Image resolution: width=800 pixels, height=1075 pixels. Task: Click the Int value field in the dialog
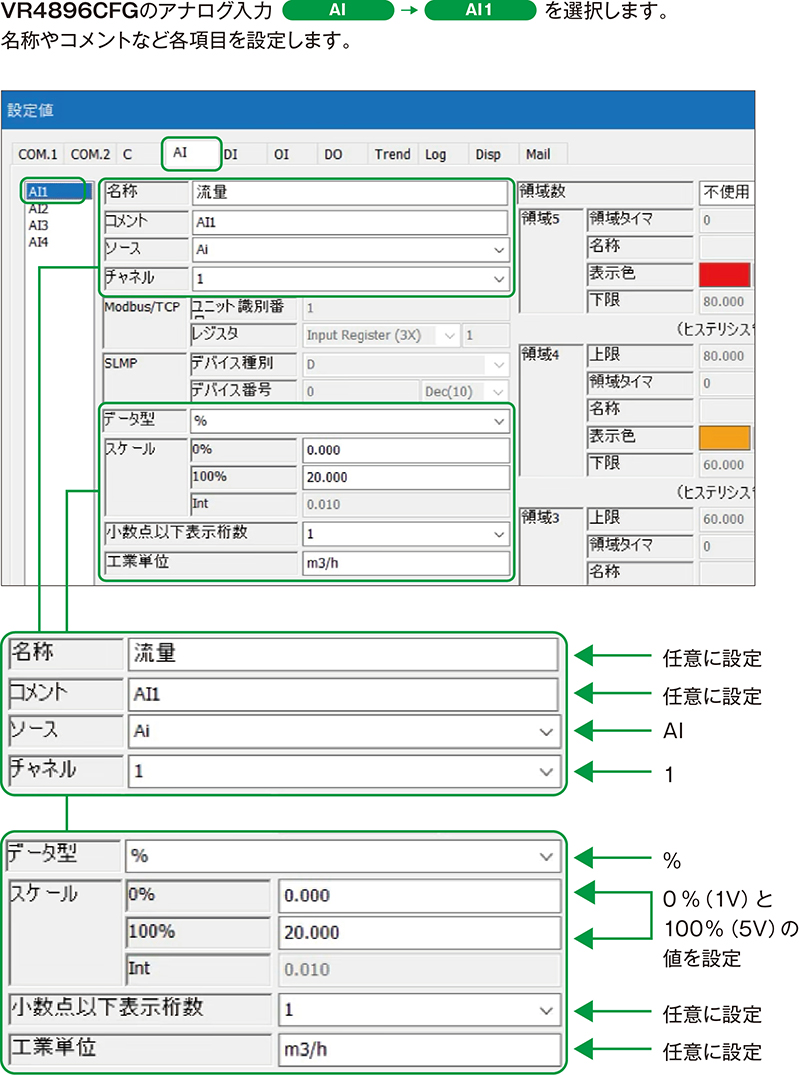406,505
